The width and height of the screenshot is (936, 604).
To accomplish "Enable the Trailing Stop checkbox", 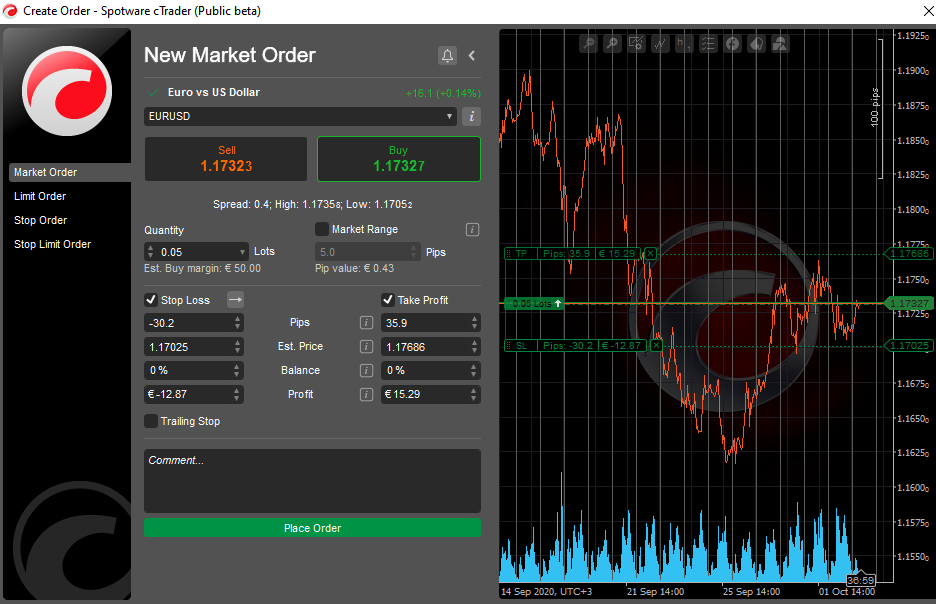I will point(151,421).
